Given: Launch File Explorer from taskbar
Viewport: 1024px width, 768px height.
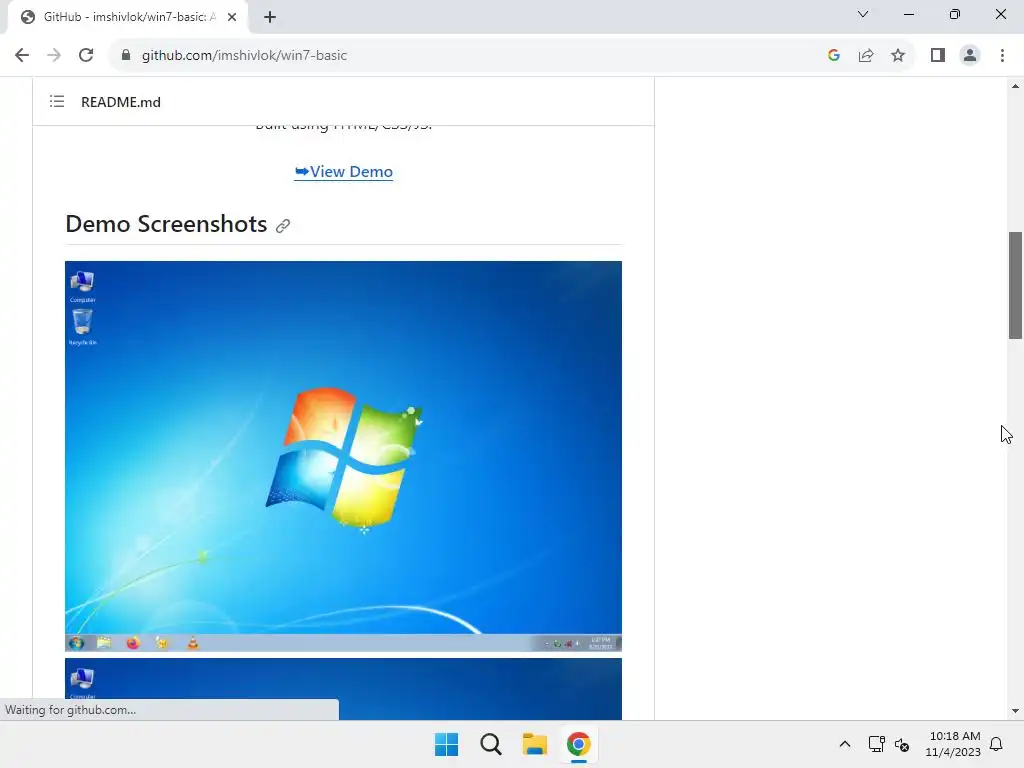Looking at the screenshot, I should pyautogui.click(x=534, y=744).
